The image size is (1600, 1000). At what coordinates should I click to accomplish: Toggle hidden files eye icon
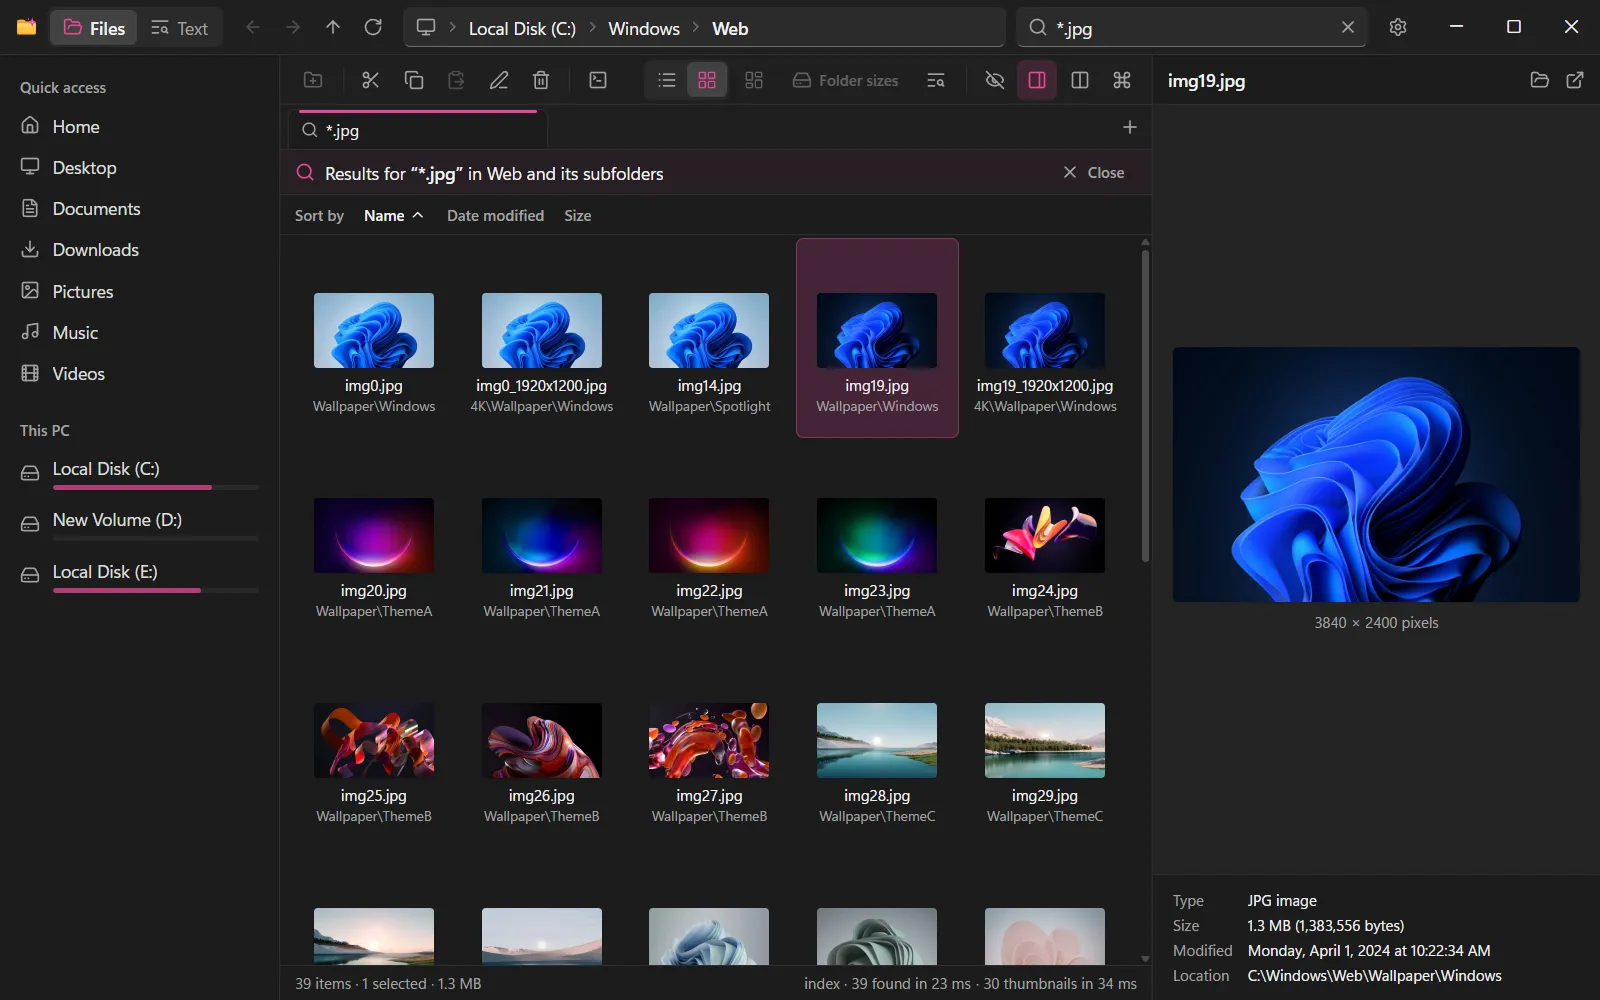pyautogui.click(x=995, y=80)
